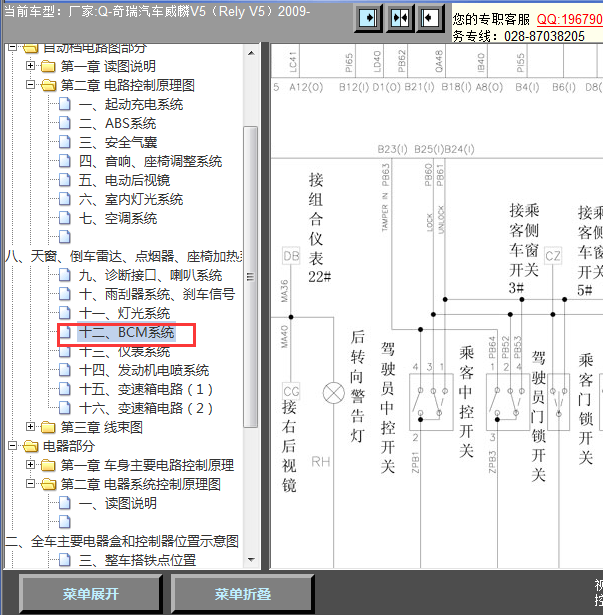Open 二、ABS系统 page
This screenshot has width=603, height=615.
coord(117,123)
